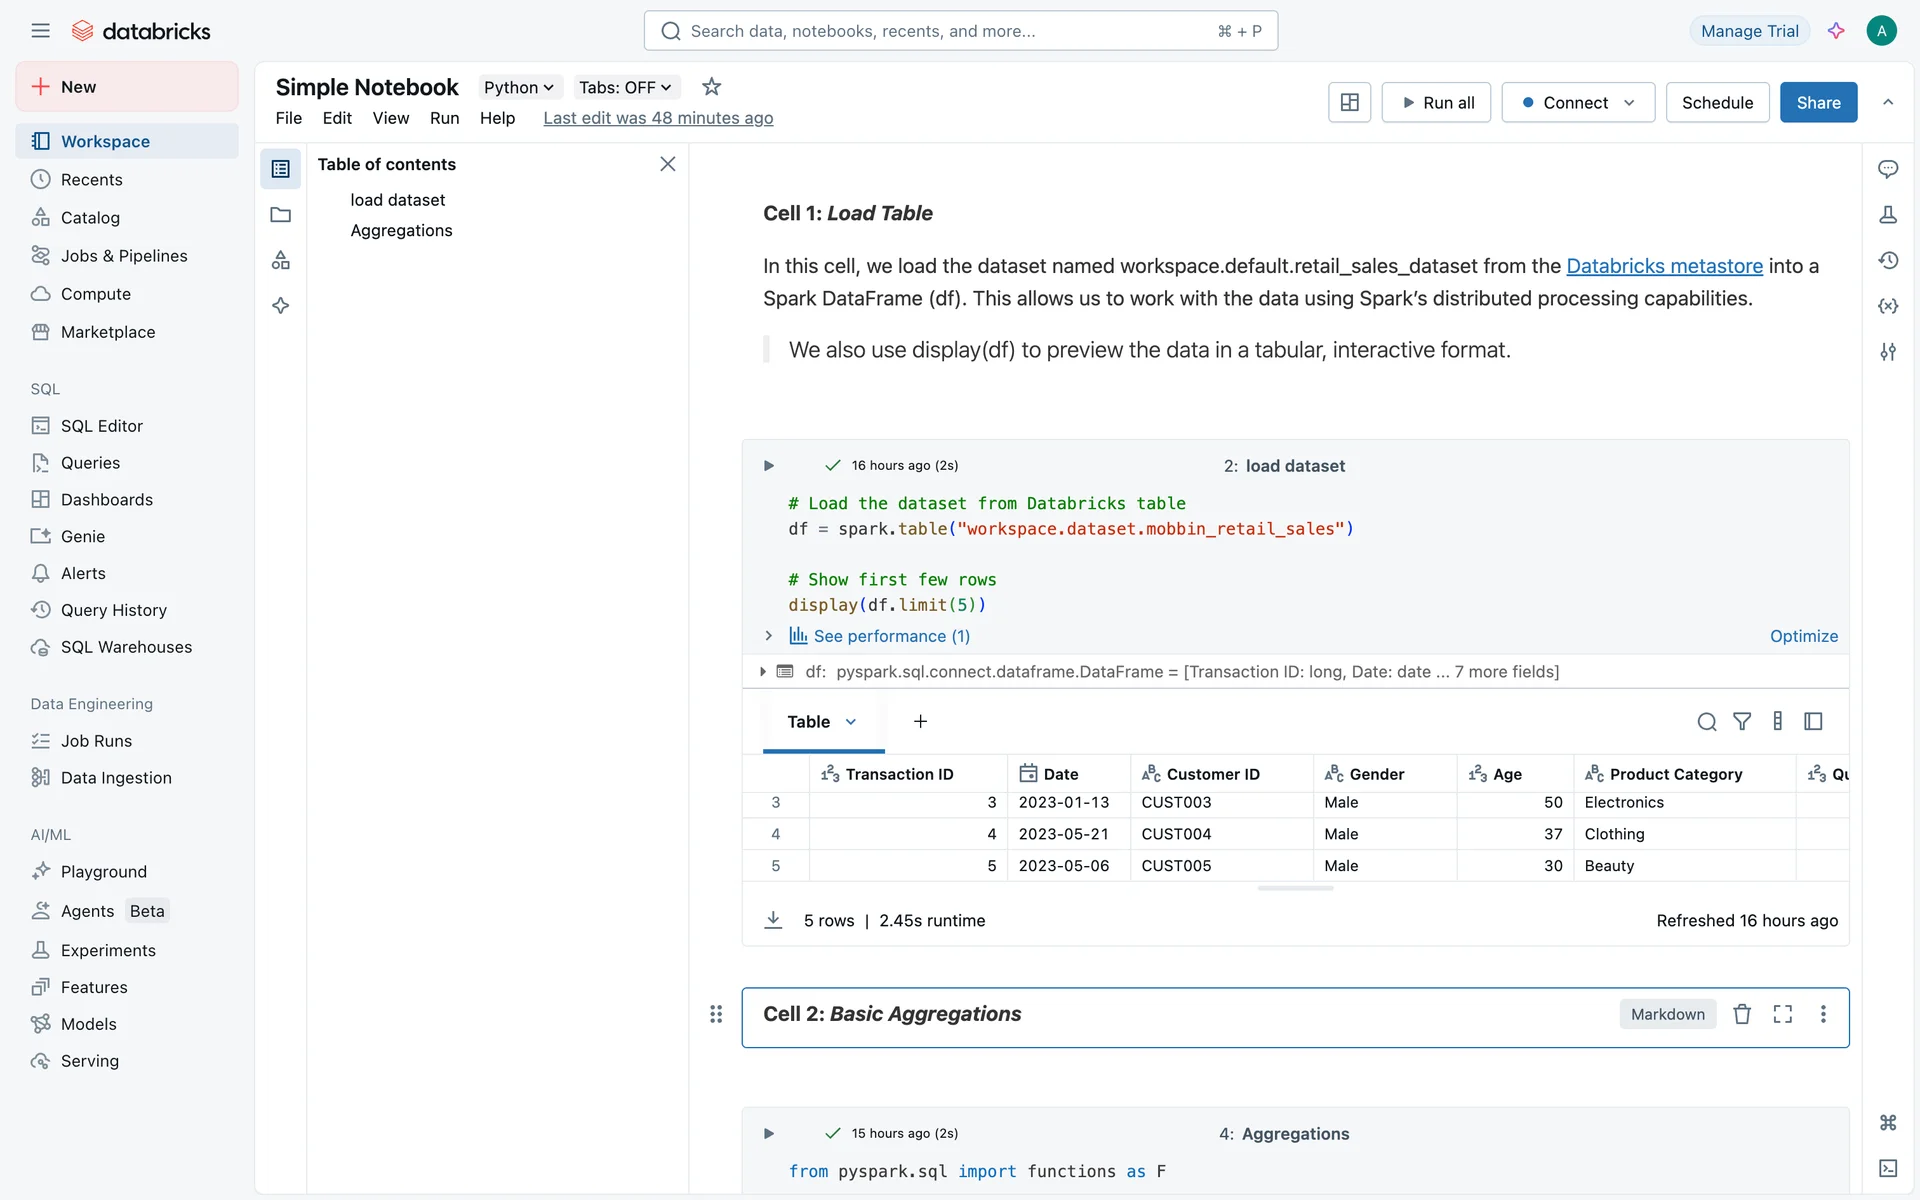Download results with the download icon
The width and height of the screenshot is (1920, 1200).
773,920
